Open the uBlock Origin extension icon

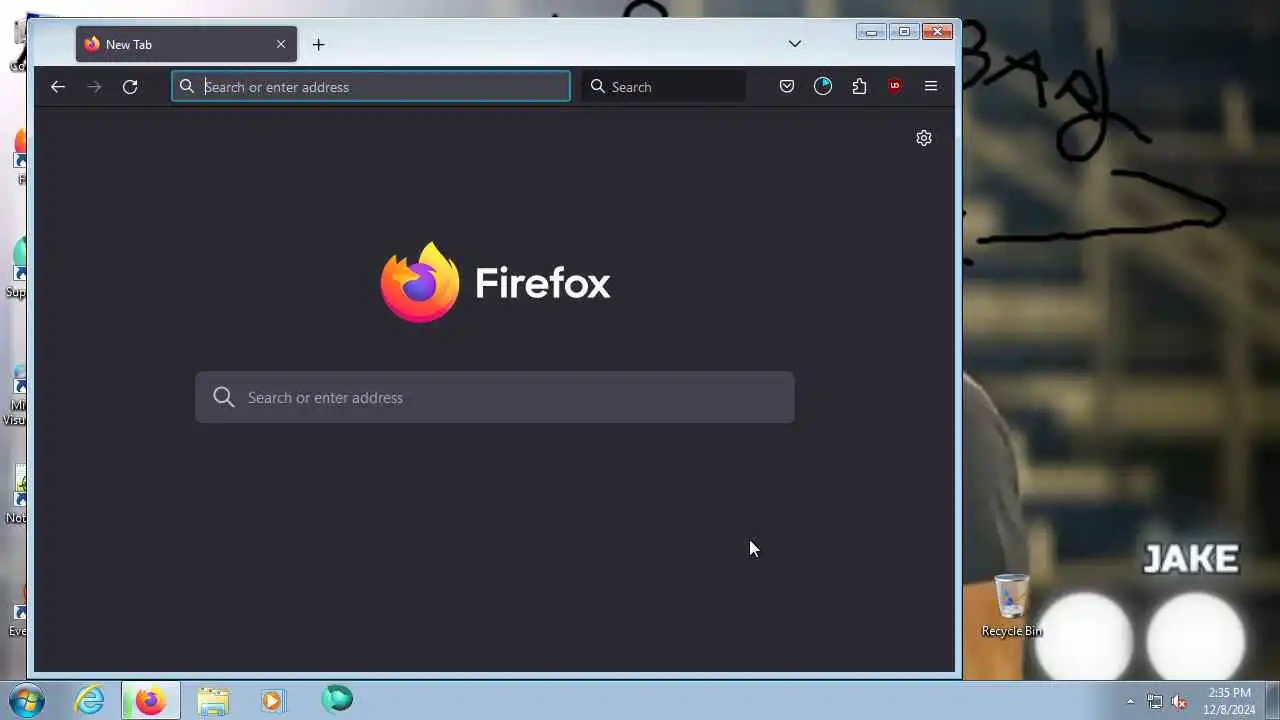click(x=895, y=87)
